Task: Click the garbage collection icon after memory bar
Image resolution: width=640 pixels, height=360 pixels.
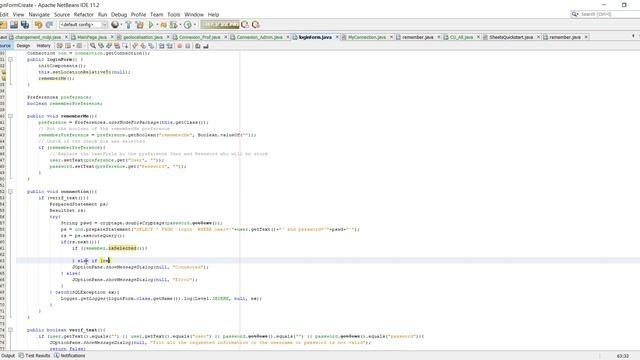Action: [245, 25]
